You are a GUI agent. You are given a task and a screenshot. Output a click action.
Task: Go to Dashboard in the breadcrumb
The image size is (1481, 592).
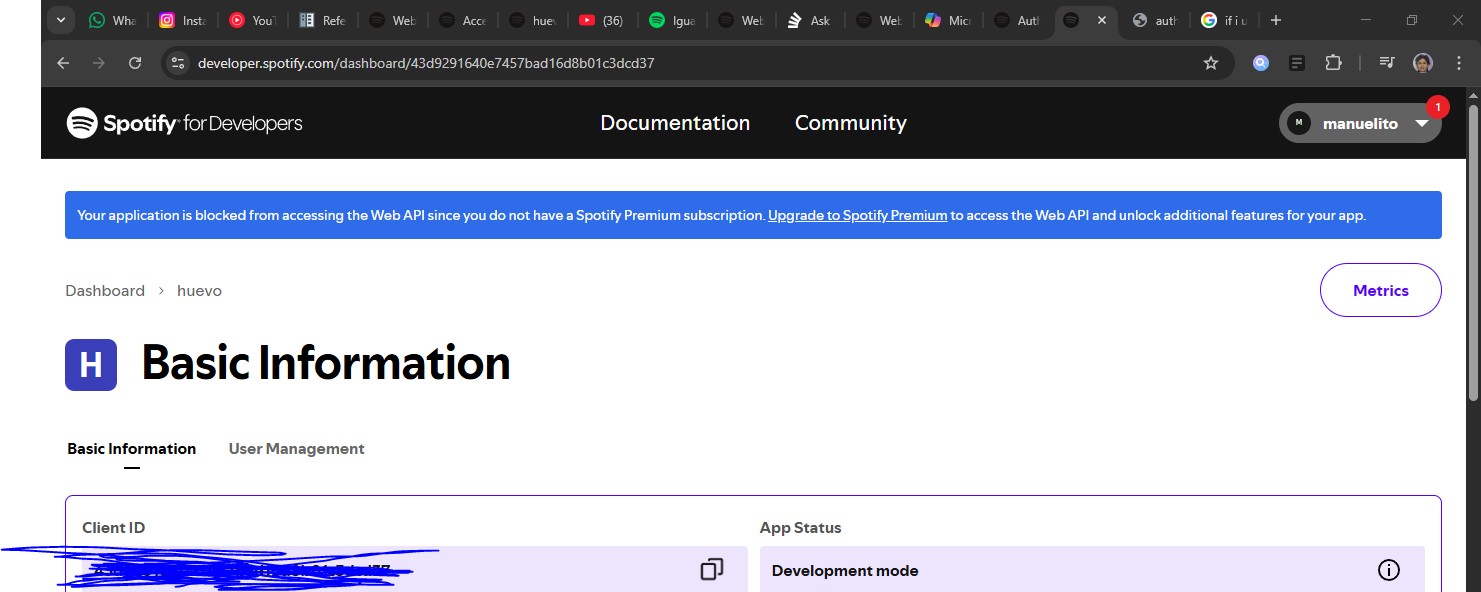click(105, 291)
